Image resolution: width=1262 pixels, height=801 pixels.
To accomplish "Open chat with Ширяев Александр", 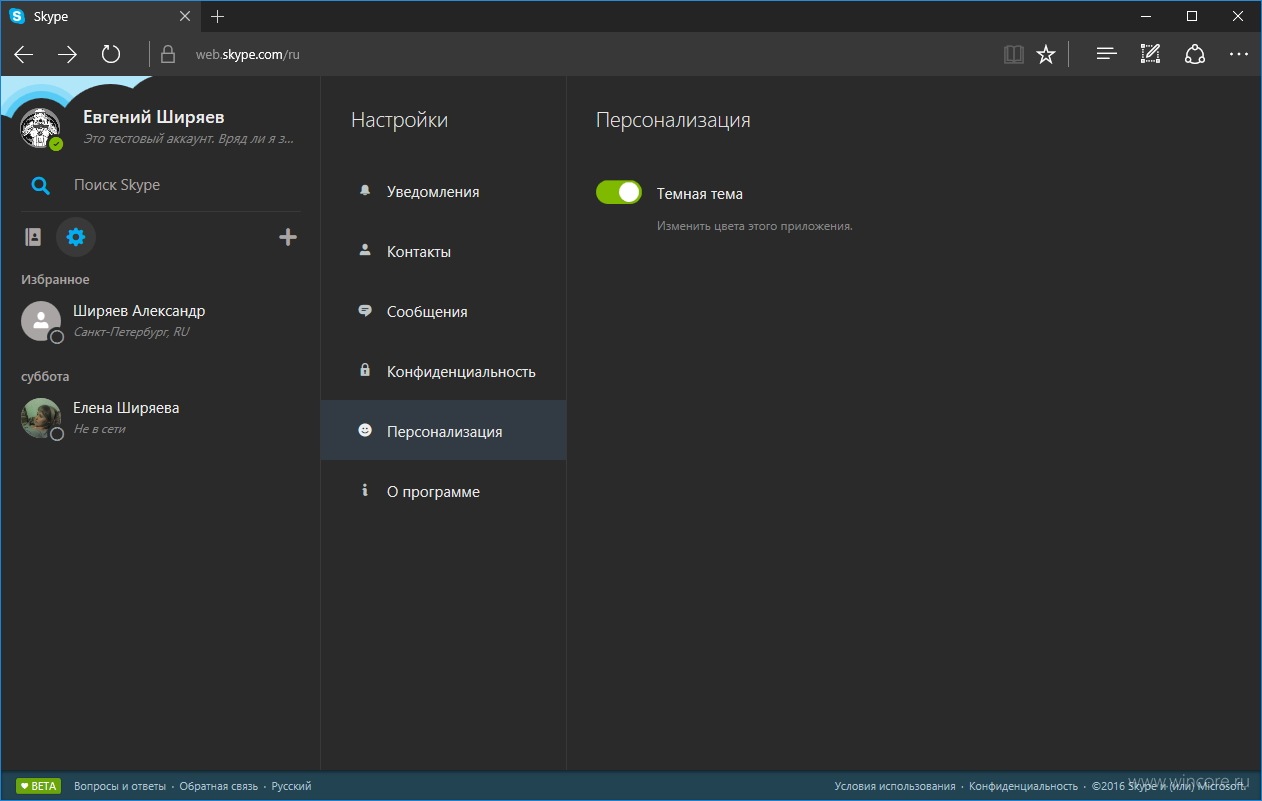I will point(160,321).
